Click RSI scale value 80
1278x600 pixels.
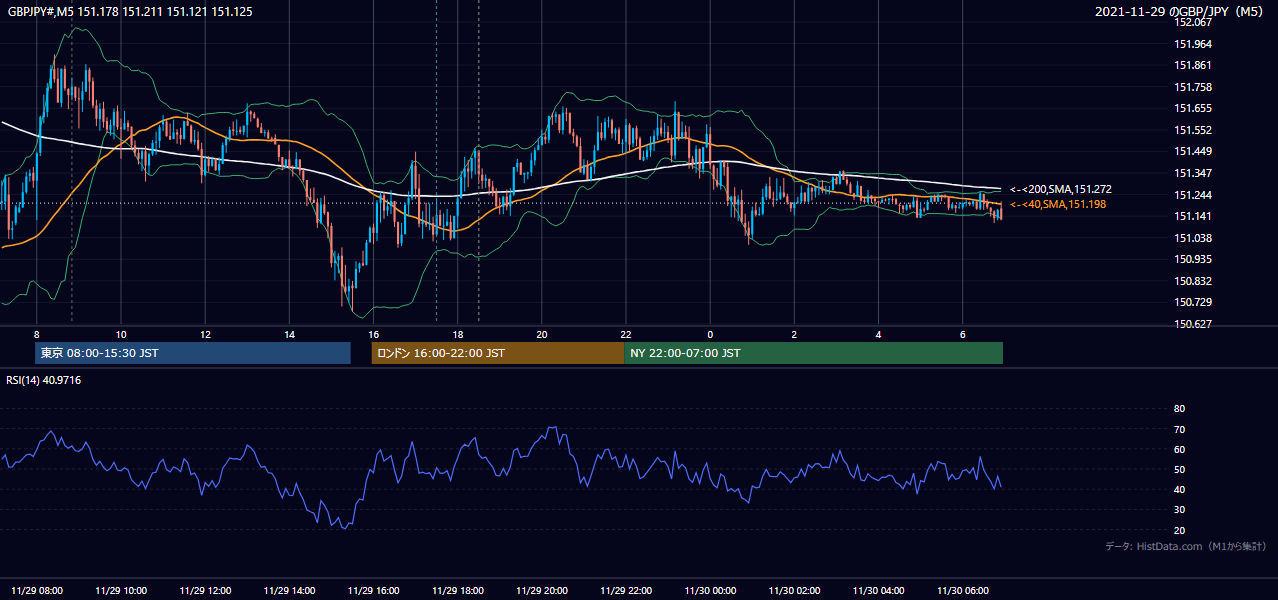(x=1179, y=409)
